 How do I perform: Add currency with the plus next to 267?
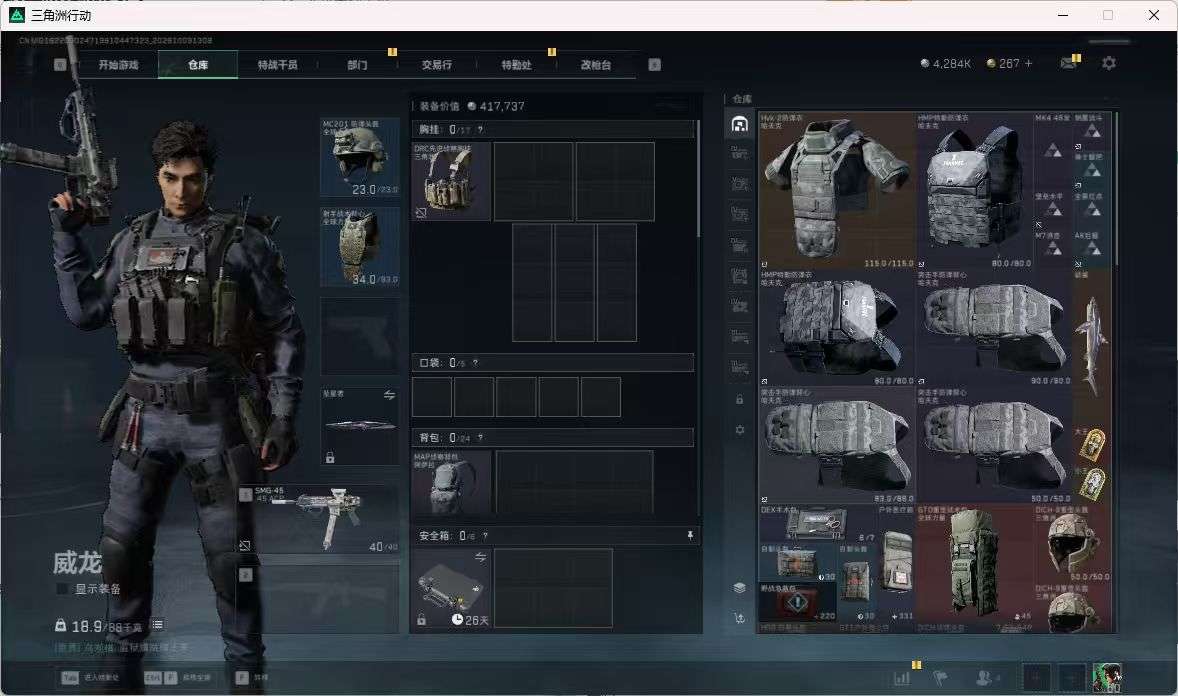[x=1028, y=64]
